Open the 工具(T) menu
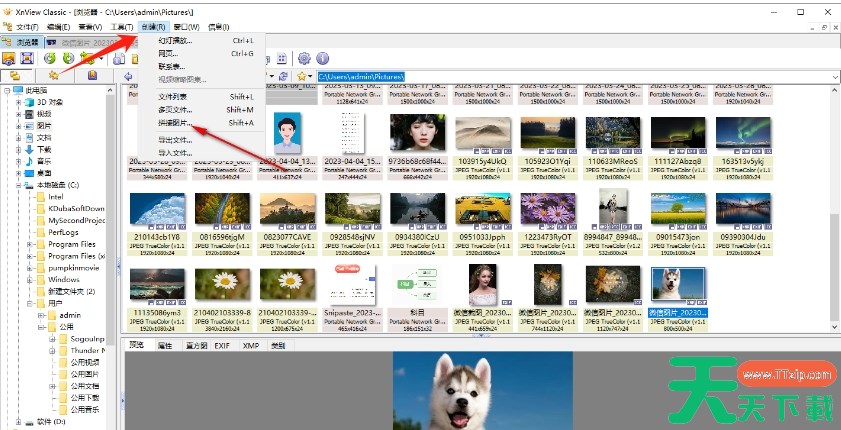841x430 pixels. click(x=122, y=26)
